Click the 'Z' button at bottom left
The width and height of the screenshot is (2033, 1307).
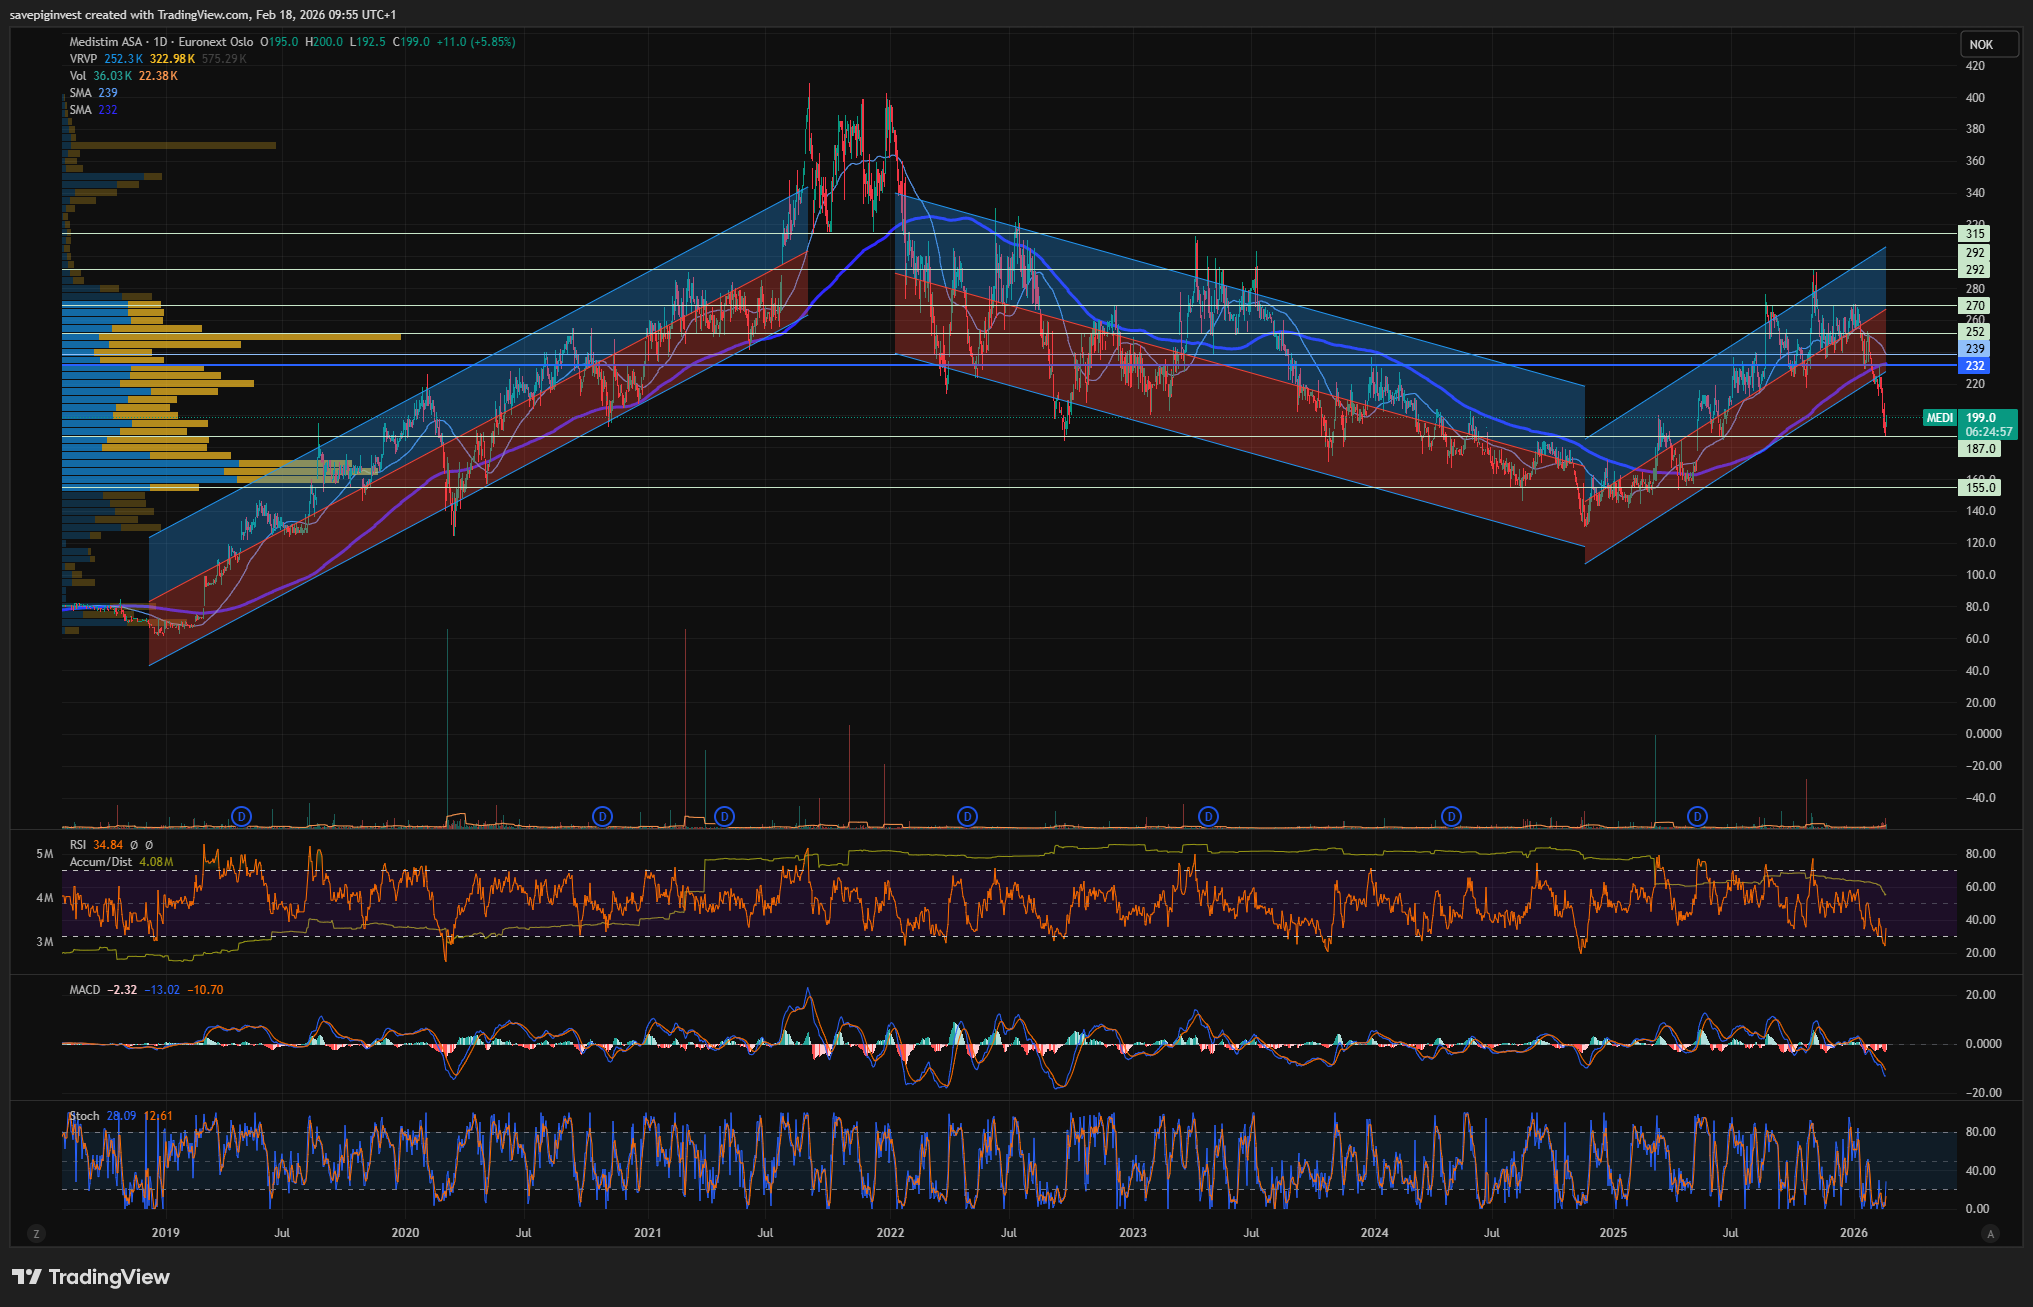click(x=36, y=1234)
